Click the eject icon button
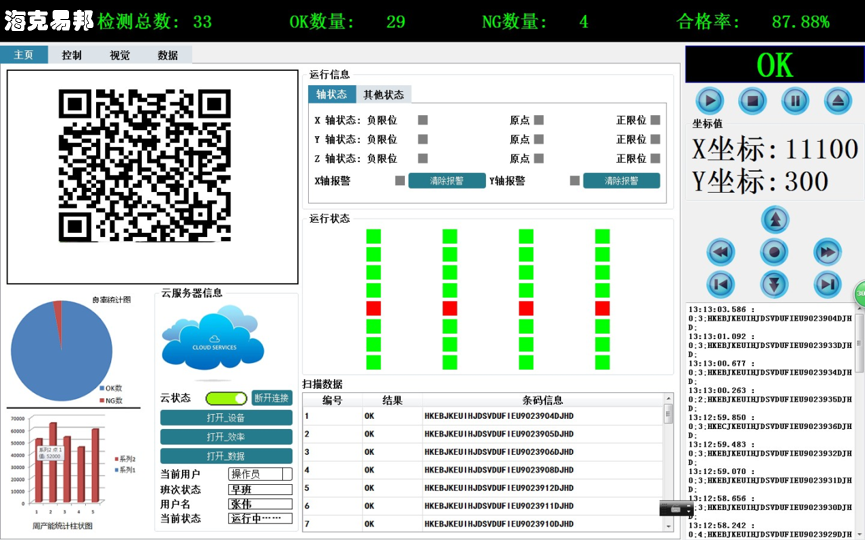 [838, 100]
